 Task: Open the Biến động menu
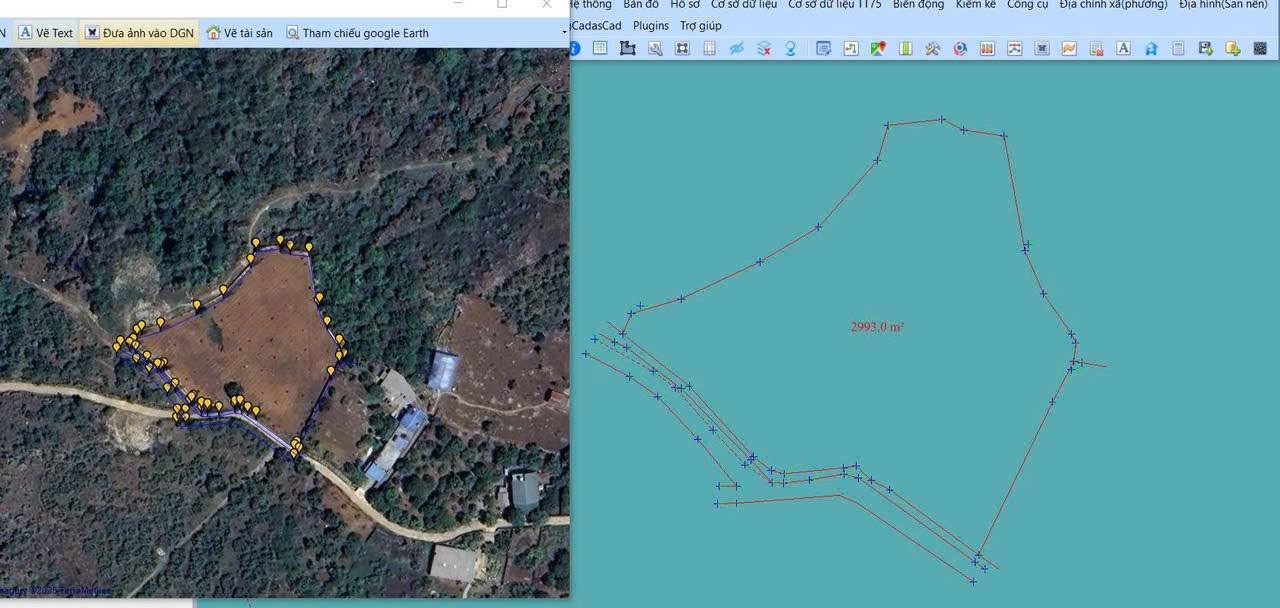click(x=918, y=5)
